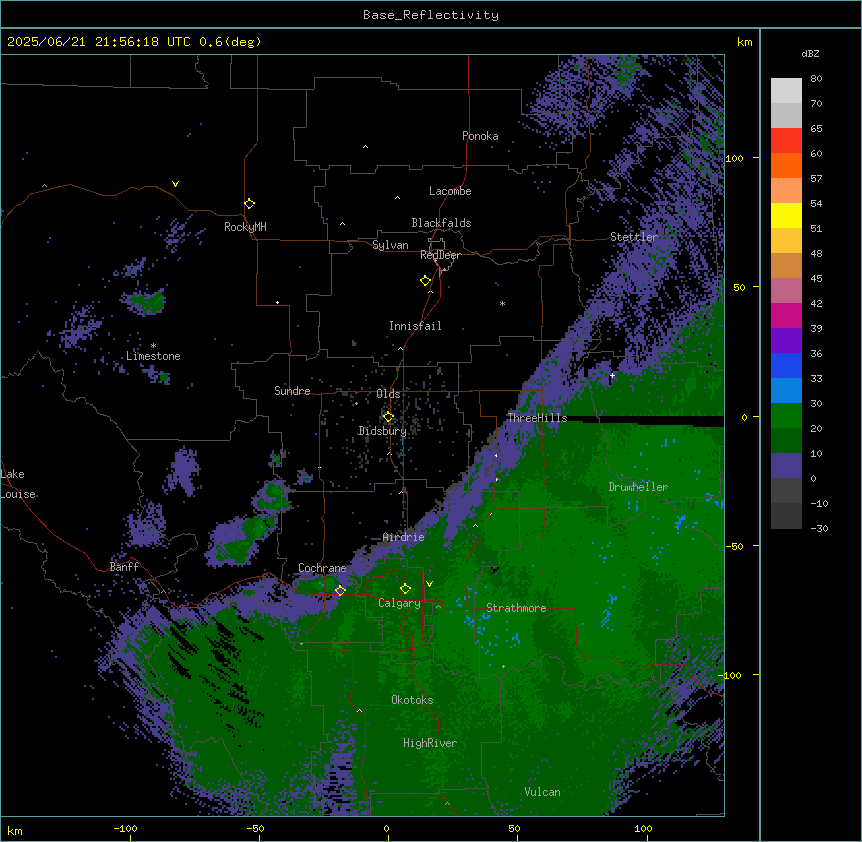Select the Banff town label
The height and width of the screenshot is (842, 862).
click(x=124, y=567)
